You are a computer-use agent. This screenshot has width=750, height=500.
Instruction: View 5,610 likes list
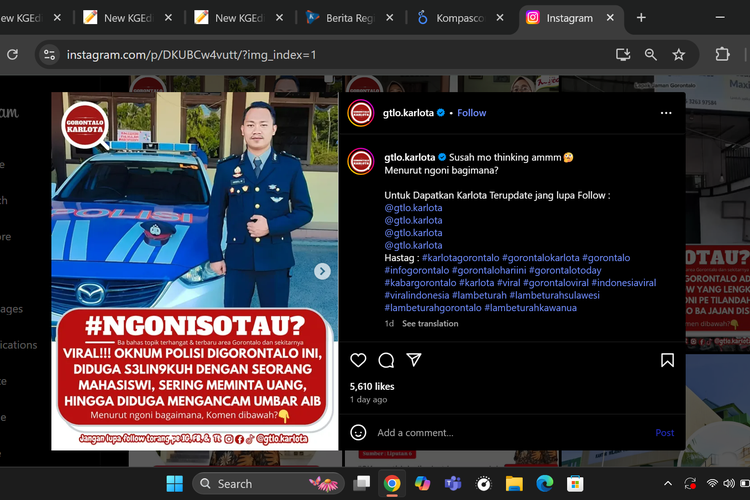pyautogui.click(x=372, y=387)
